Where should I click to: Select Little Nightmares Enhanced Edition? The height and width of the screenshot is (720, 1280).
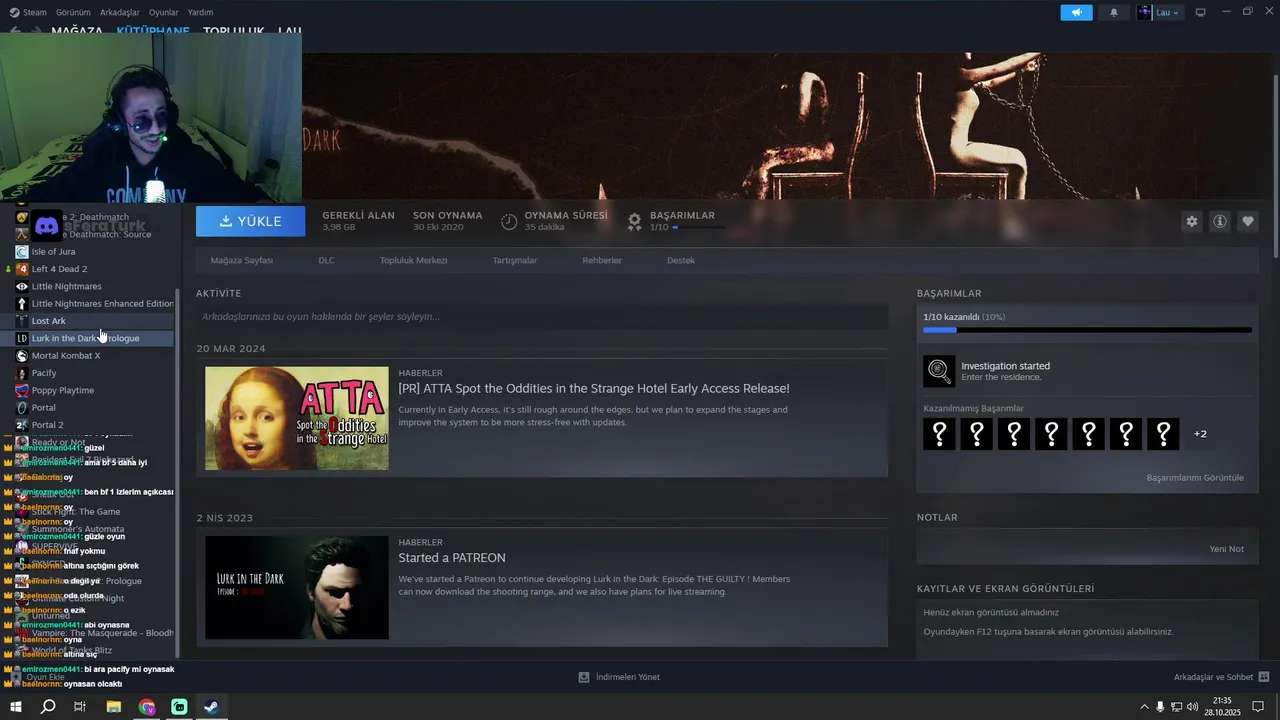click(x=102, y=303)
